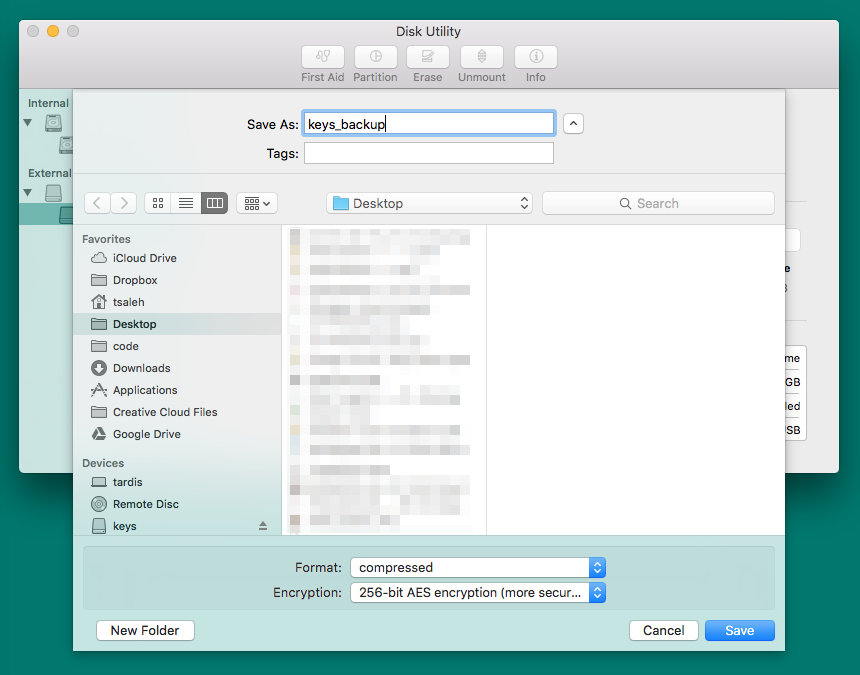Click the Save As filename field
The width and height of the screenshot is (860, 675).
click(x=429, y=124)
